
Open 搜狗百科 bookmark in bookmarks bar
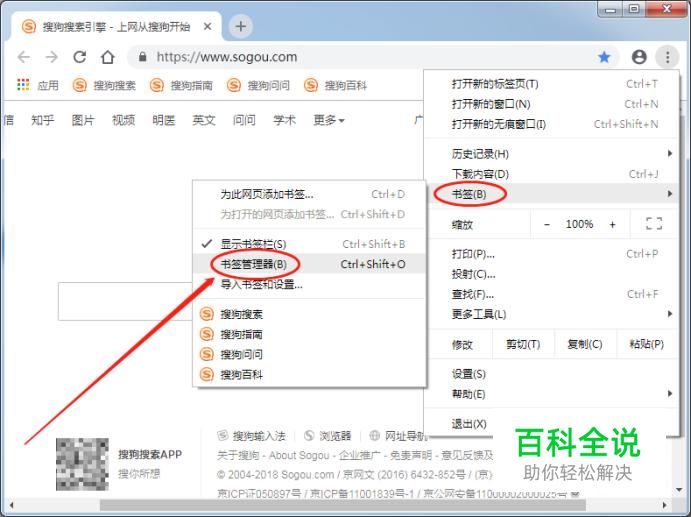tap(336, 85)
